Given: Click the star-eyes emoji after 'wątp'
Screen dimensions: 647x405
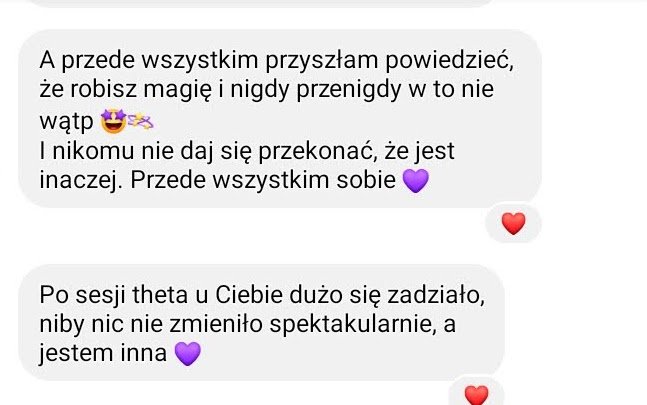Looking at the screenshot, I should click(113, 121).
